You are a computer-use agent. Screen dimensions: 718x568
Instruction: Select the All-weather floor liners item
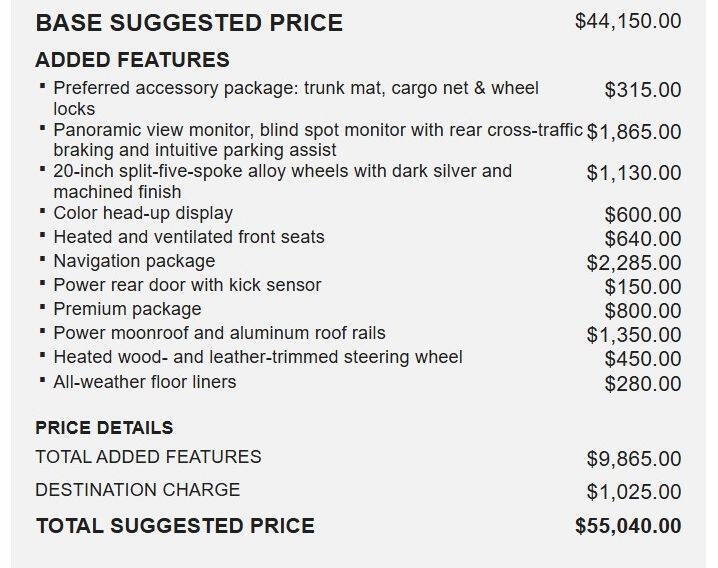(x=145, y=382)
